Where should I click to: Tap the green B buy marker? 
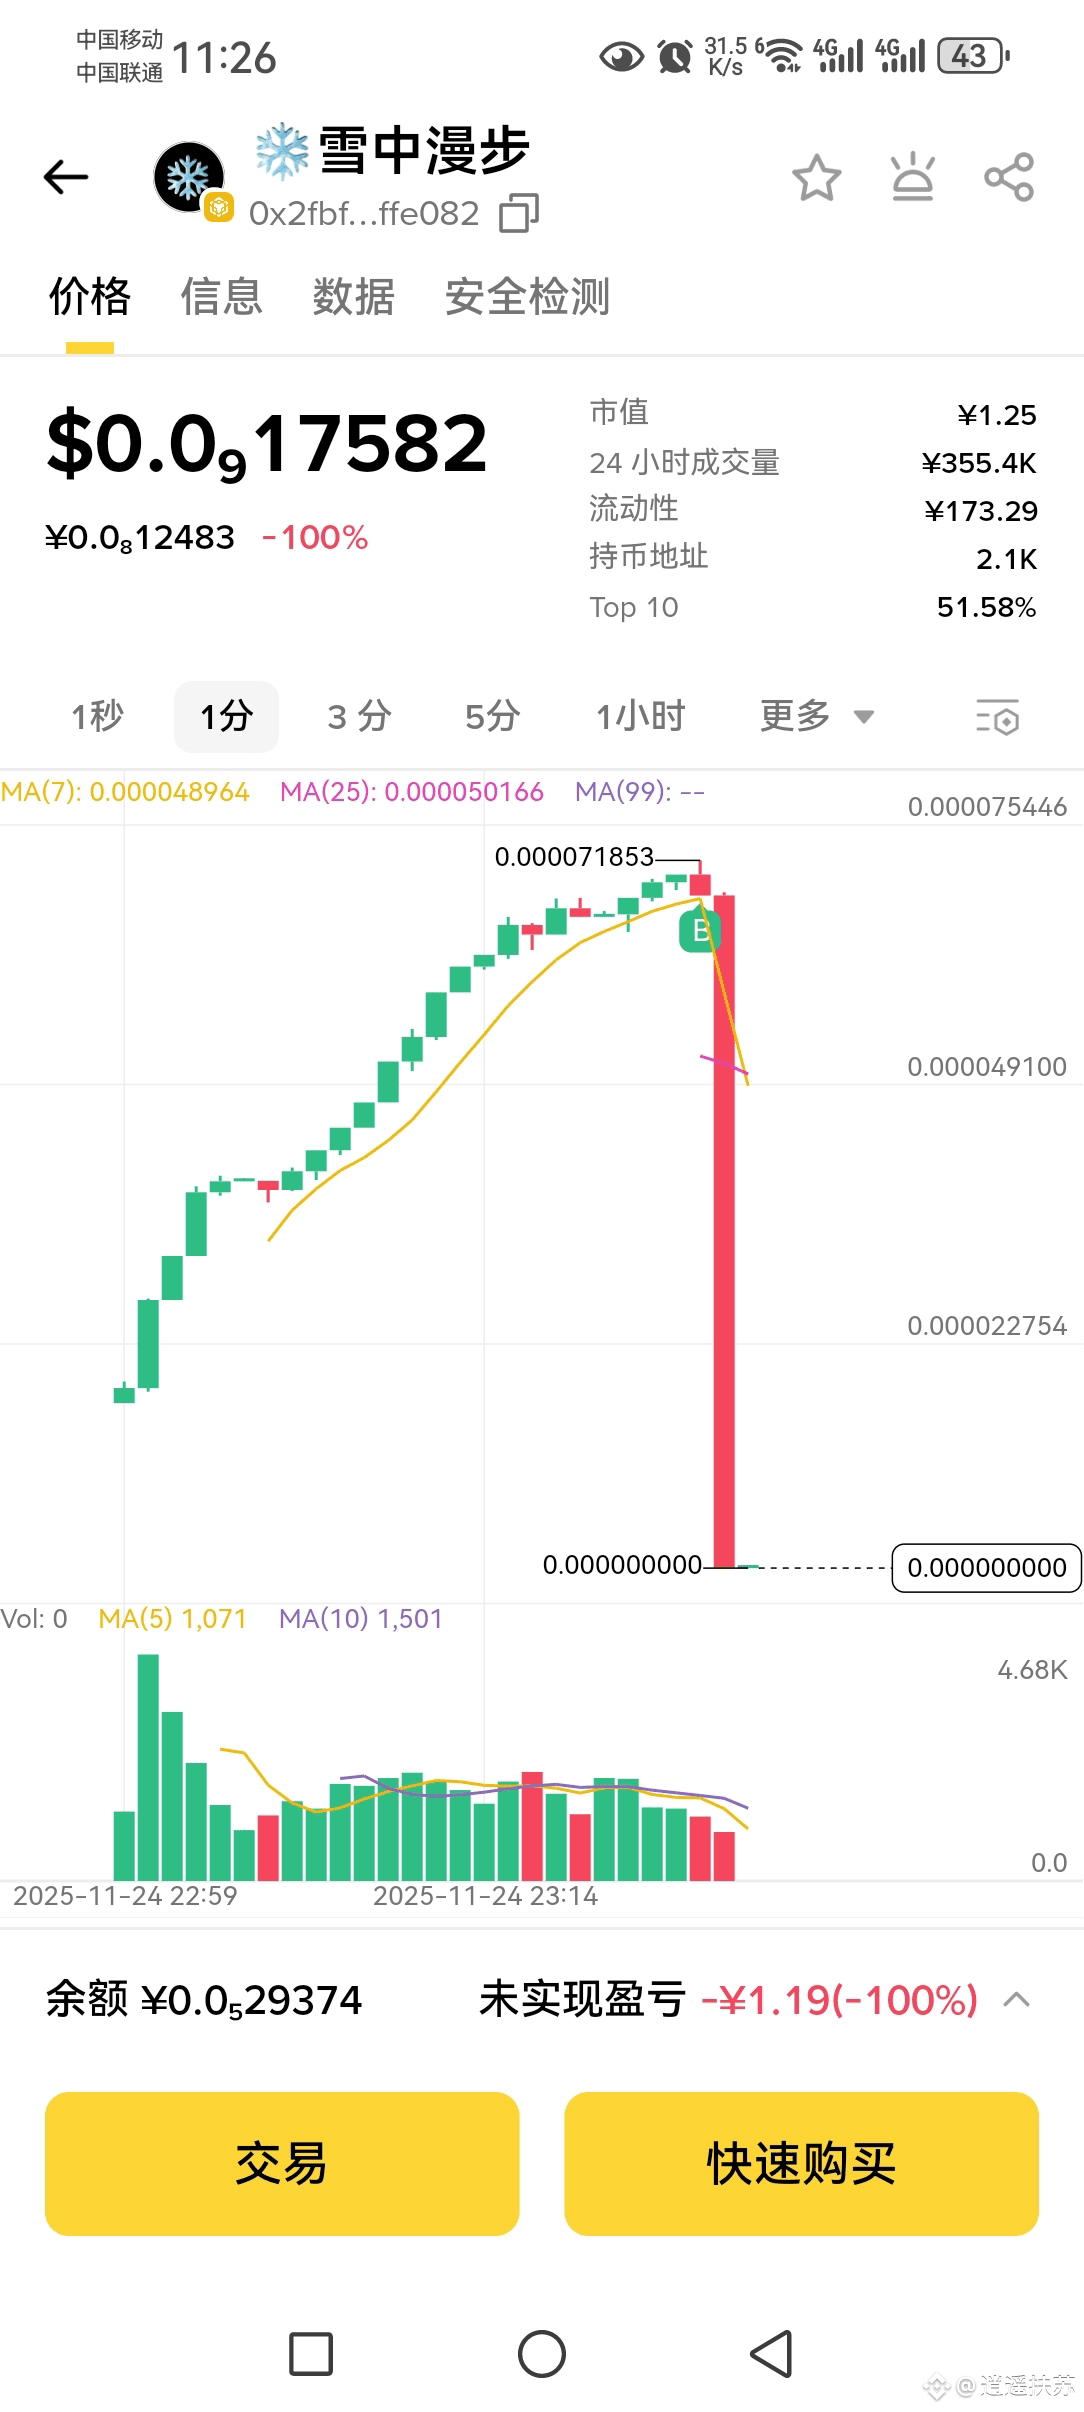(700, 932)
